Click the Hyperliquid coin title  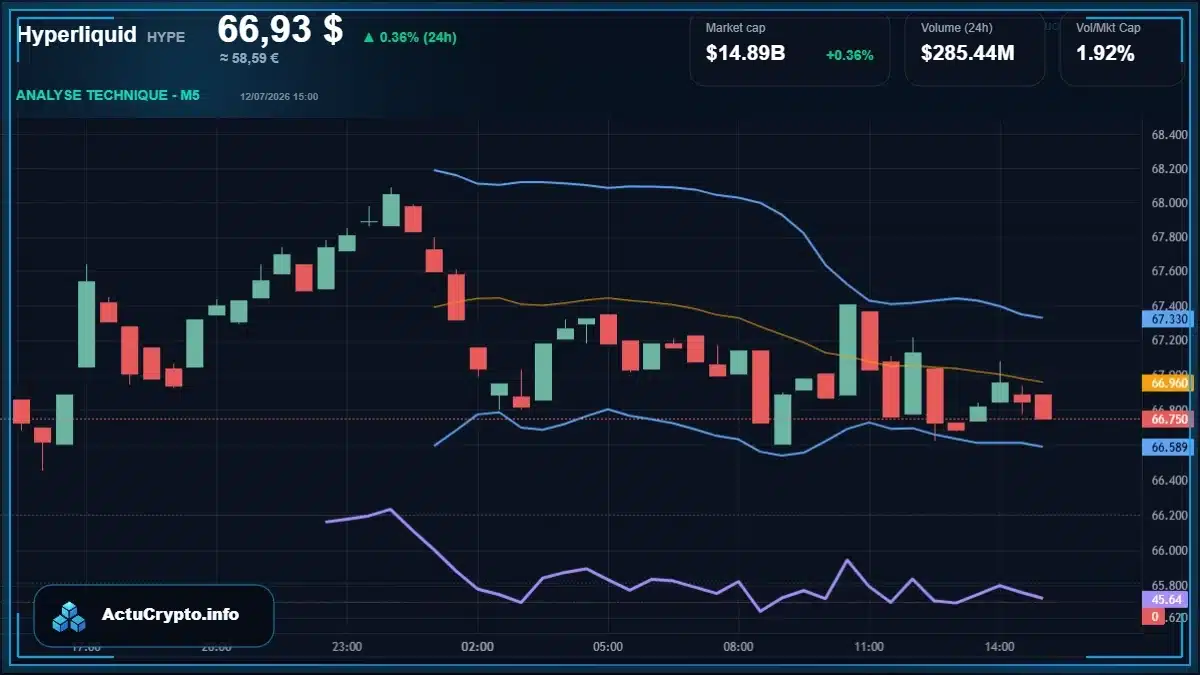[77, 35]
